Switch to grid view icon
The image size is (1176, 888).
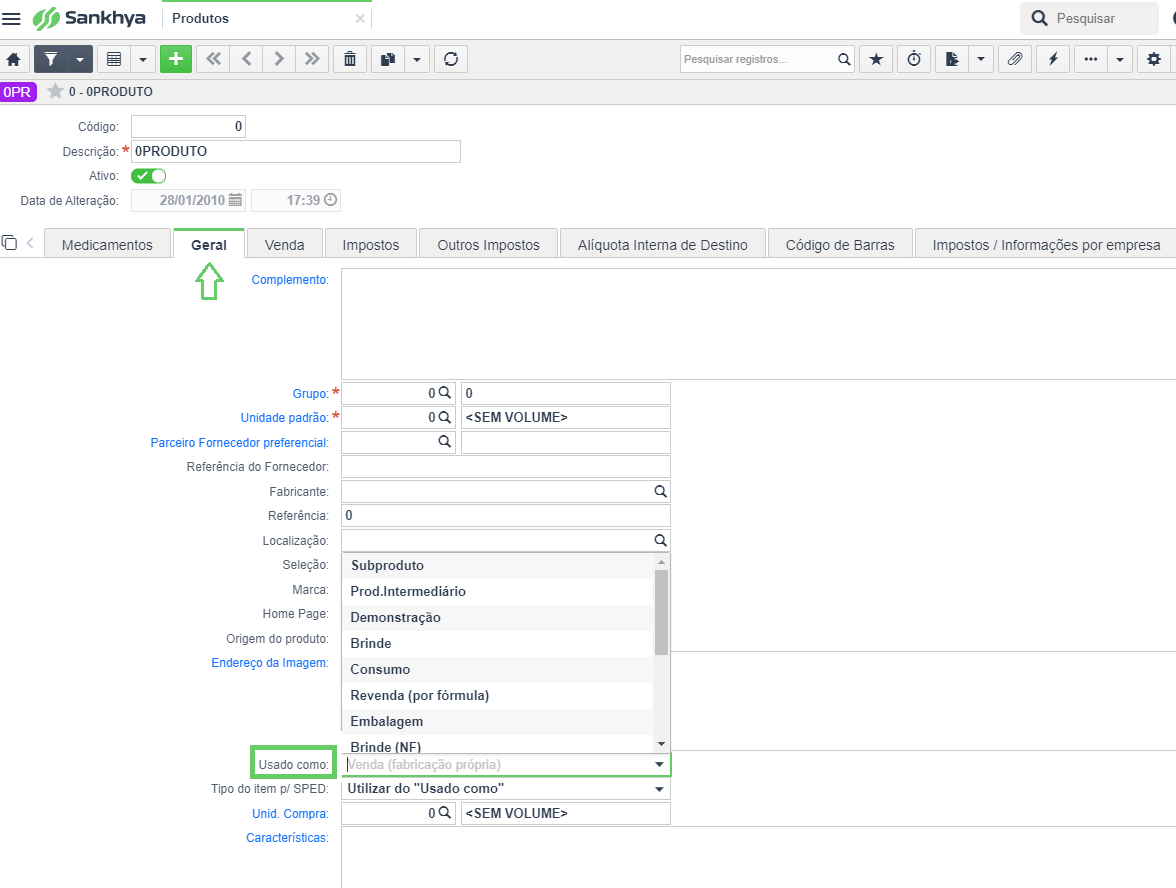point(114,59)
